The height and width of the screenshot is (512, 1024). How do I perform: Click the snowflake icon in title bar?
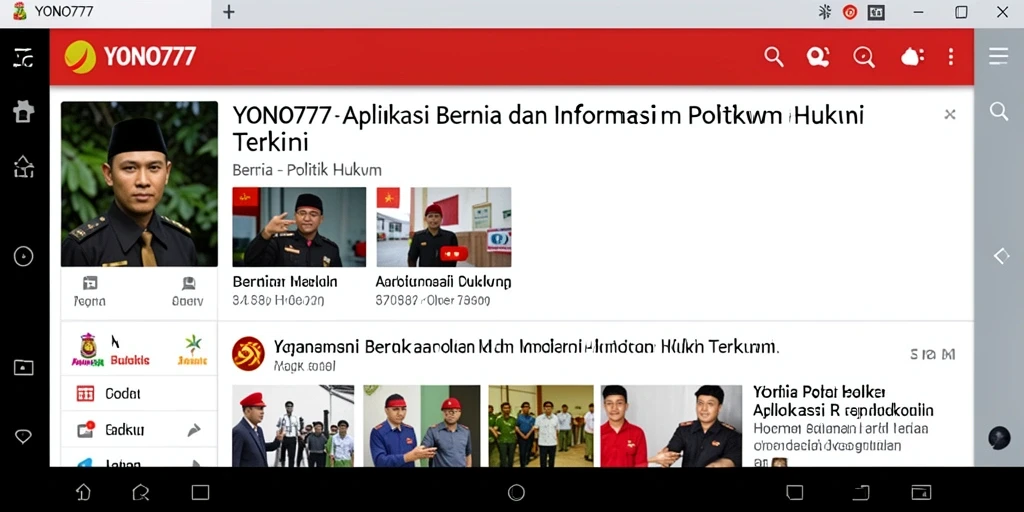(825, 12)
